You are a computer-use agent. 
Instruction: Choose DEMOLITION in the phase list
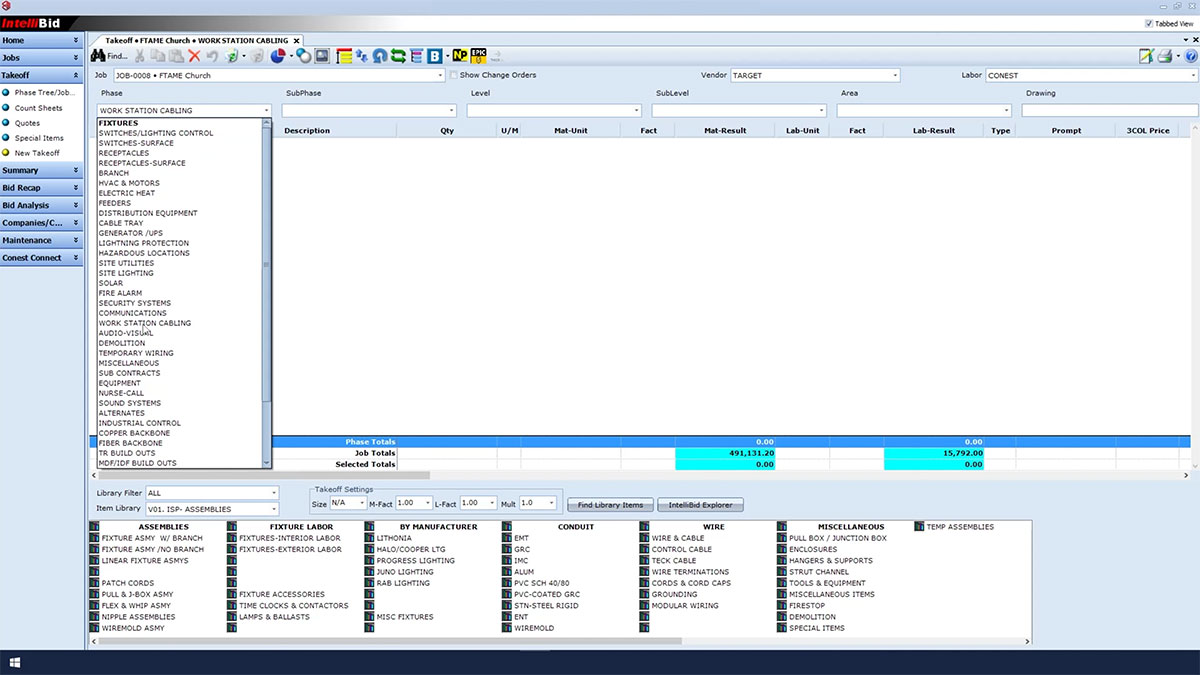tap(121, 343)
